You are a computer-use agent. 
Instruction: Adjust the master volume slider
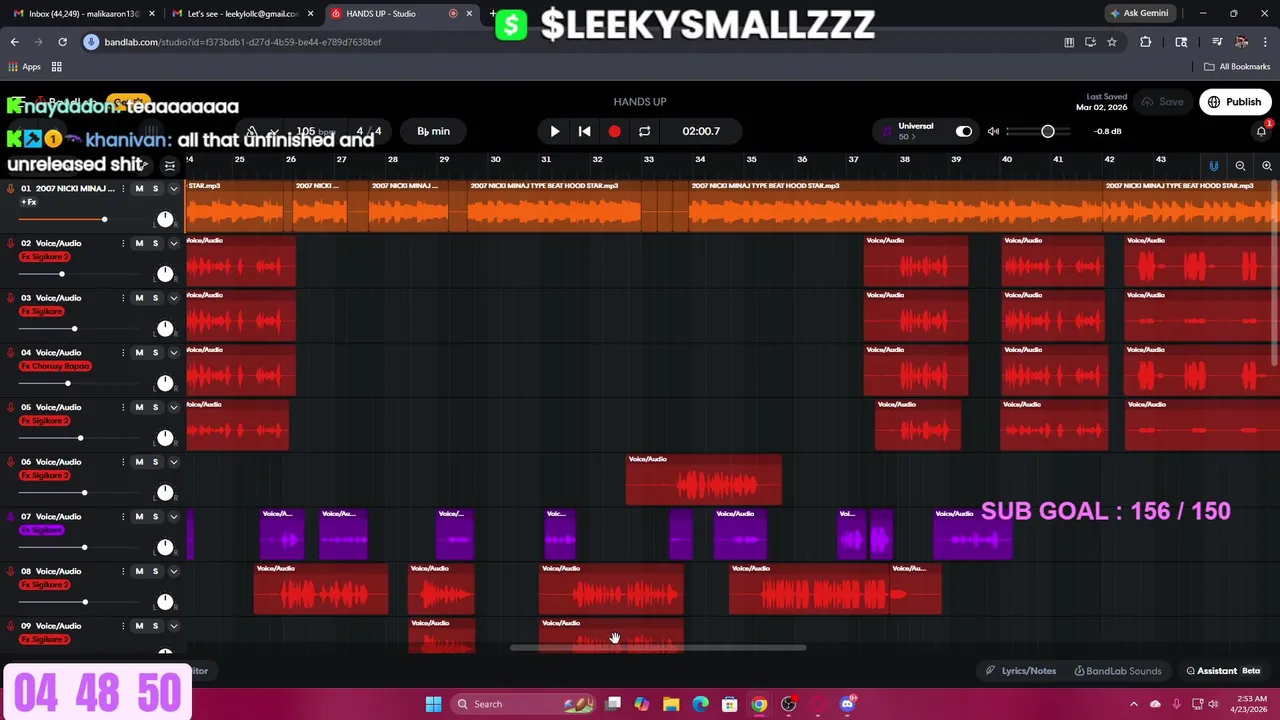tap(1038, 131)
